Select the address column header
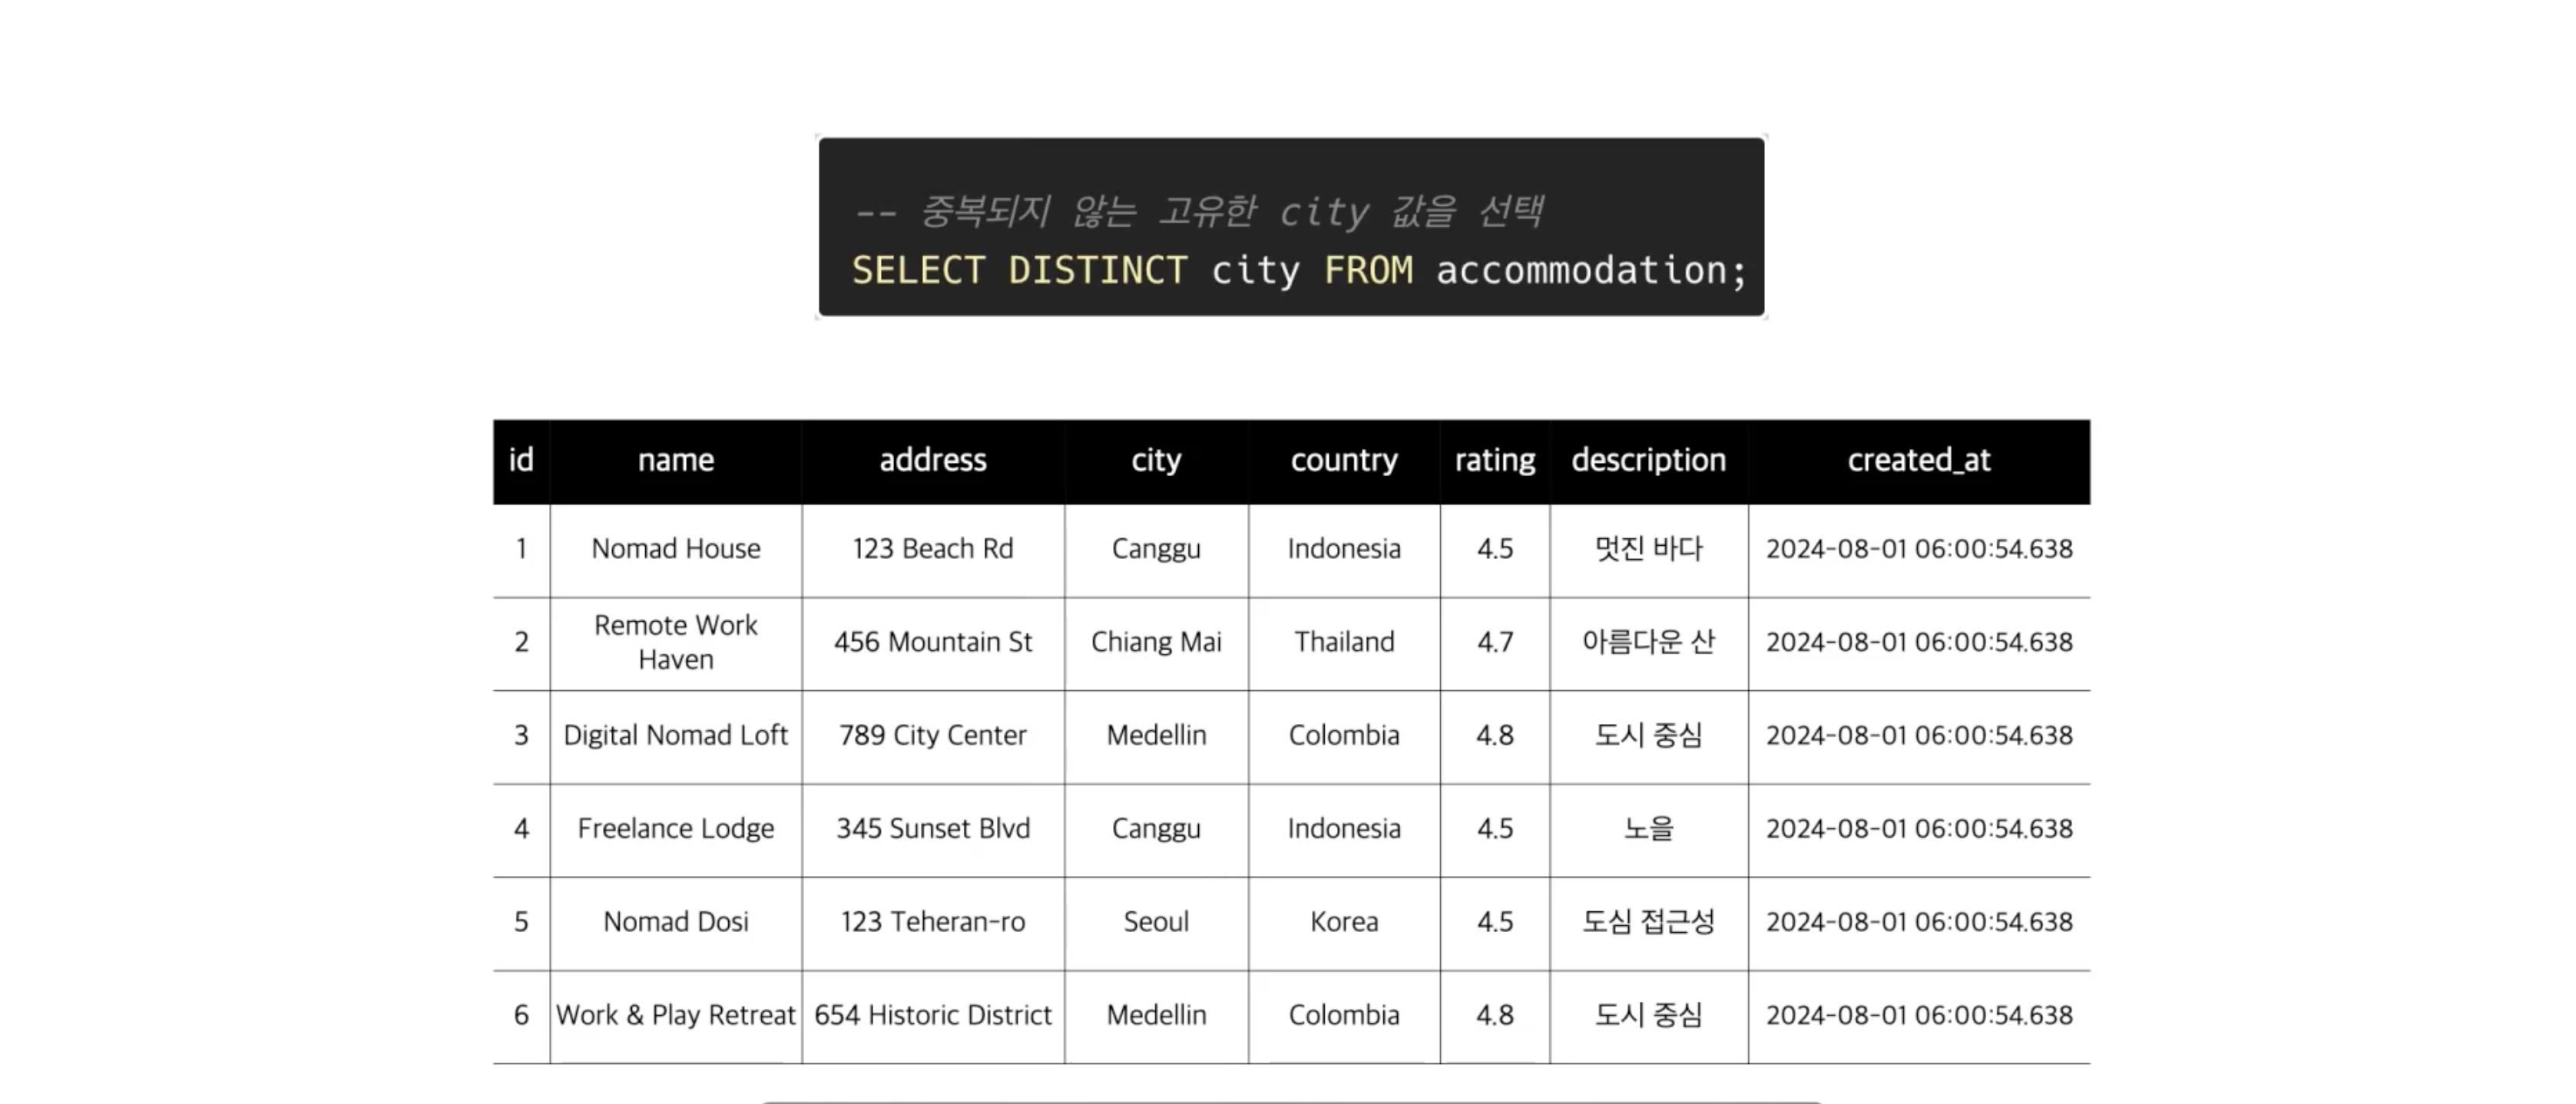The image size is (2576, 1104). pos(933,460)
